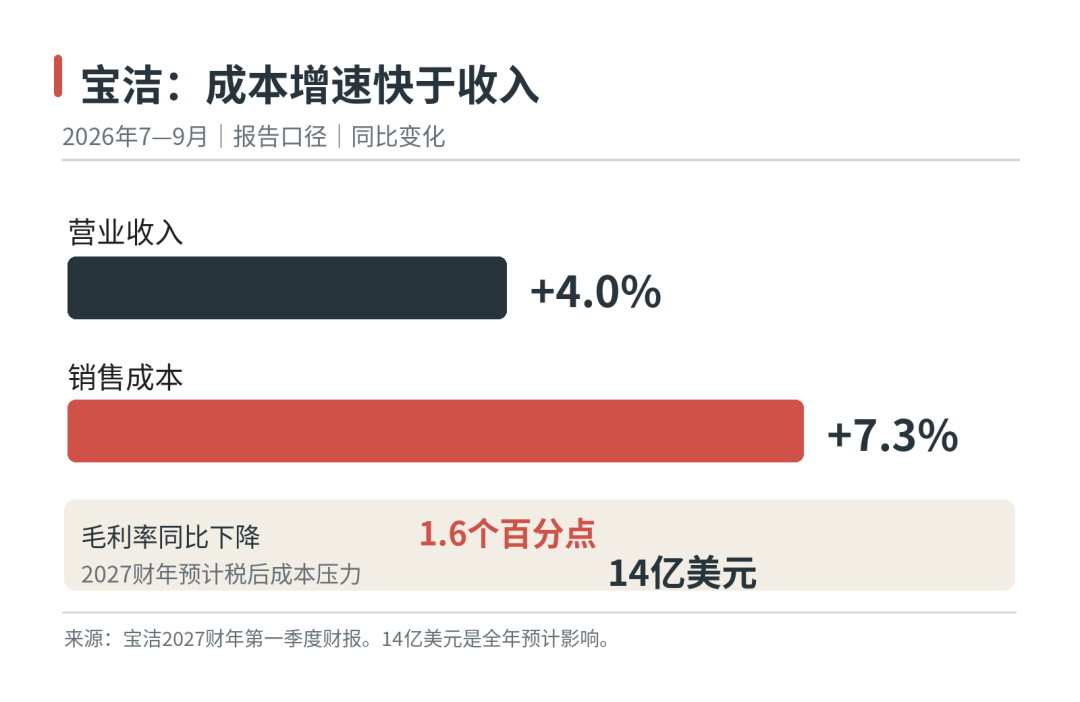Select the red 销售成本 bar
1080x702 pixels.
(435, 431)
